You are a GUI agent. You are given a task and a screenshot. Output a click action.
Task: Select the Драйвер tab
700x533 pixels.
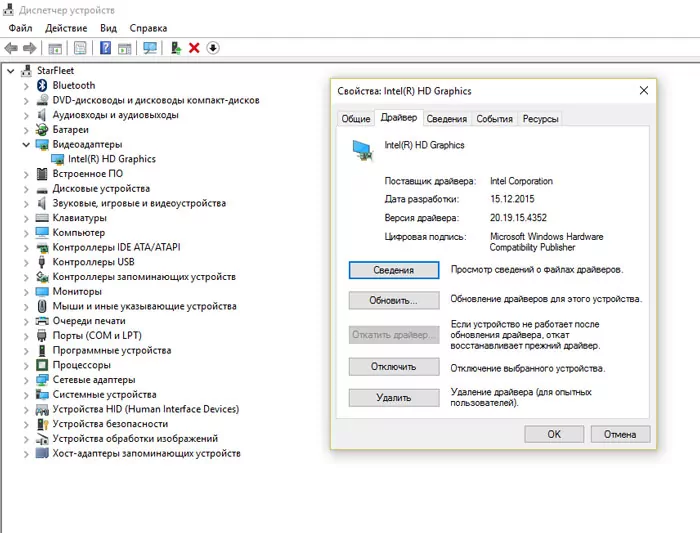click(399, 117)
